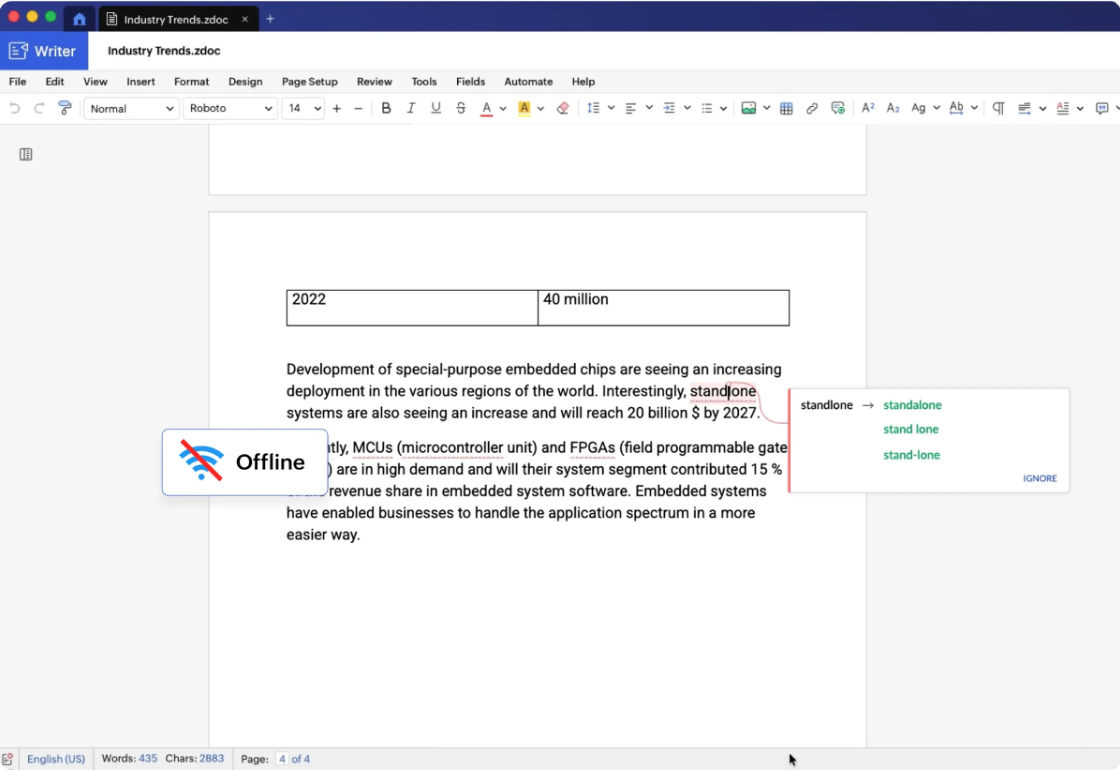Click the English (US) language selector

pos(56,759)
